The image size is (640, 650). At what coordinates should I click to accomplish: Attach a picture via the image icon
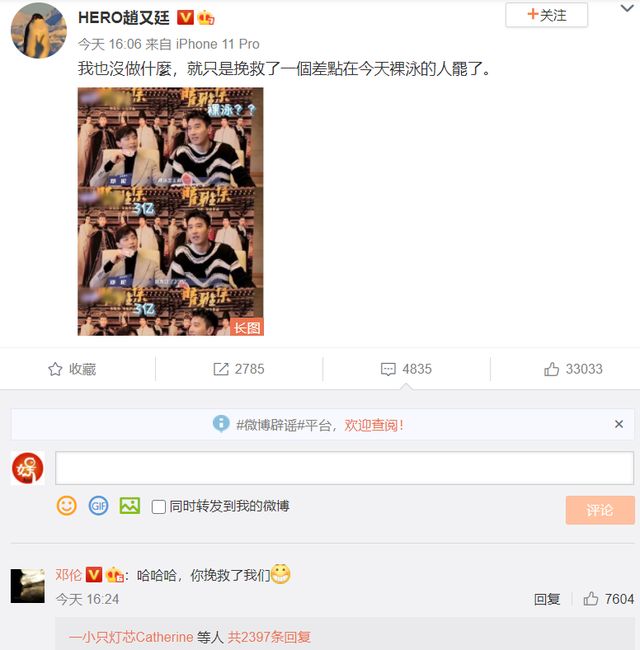click(x=130, y=506)
